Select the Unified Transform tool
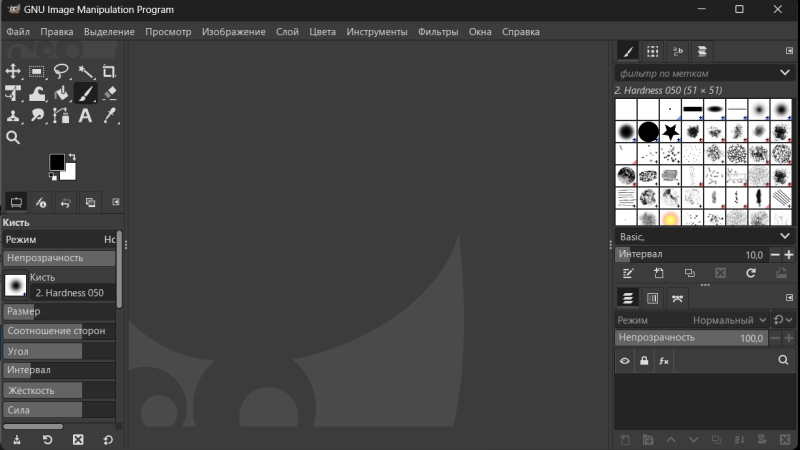 tap(13, 94)
